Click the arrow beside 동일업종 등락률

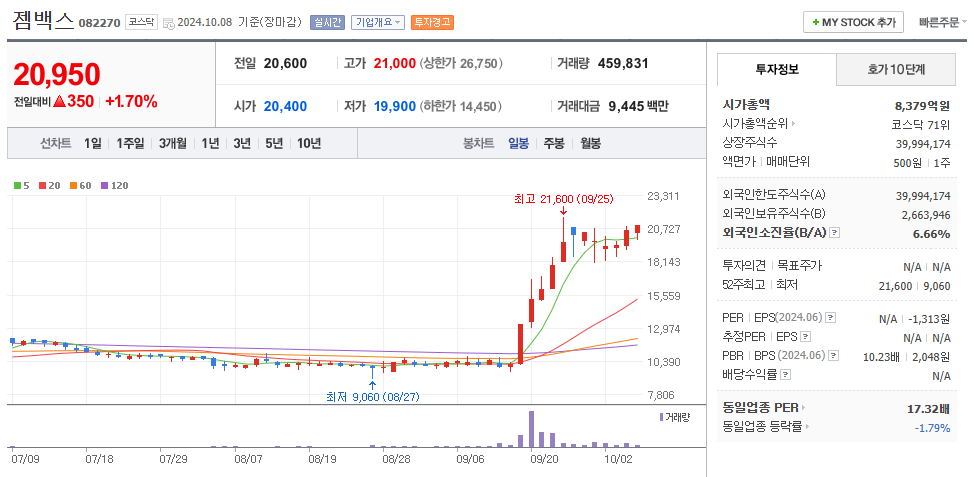808,427
